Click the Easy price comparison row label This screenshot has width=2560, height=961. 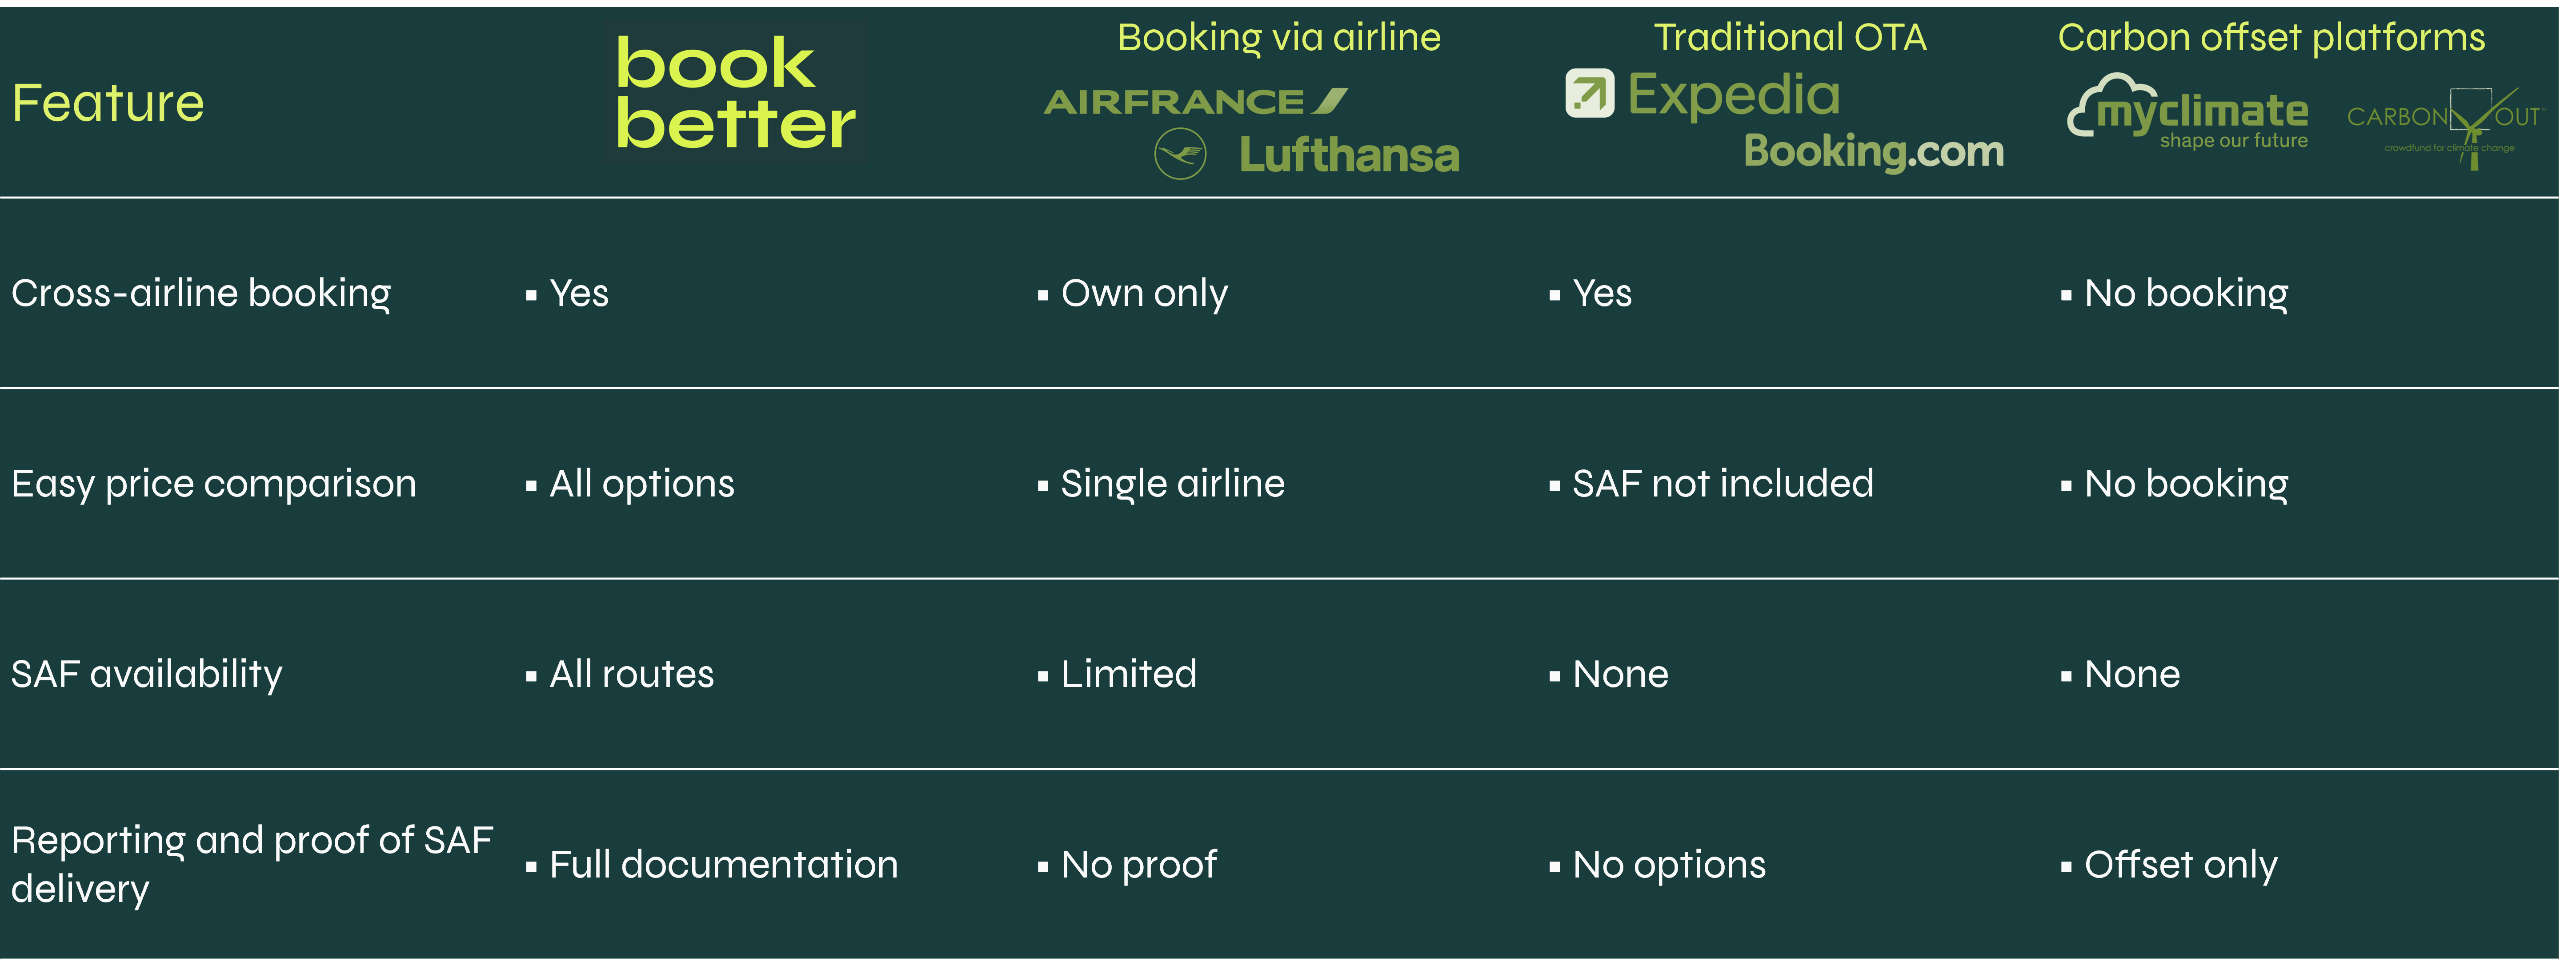214,484
